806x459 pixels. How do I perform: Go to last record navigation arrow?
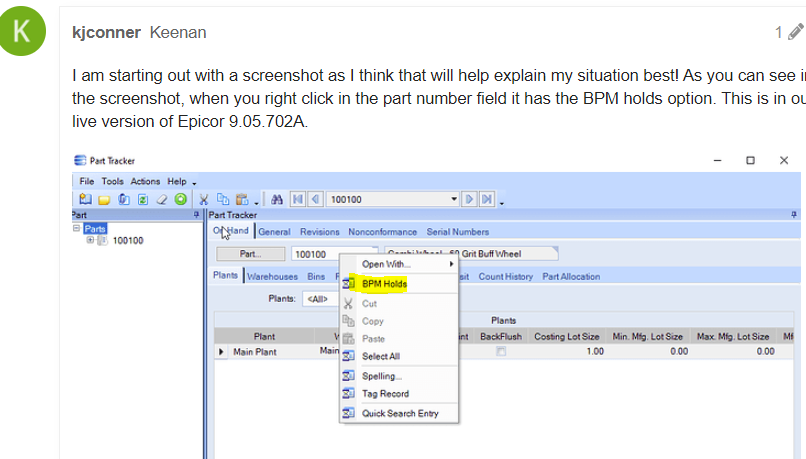[x=487, y=199]
